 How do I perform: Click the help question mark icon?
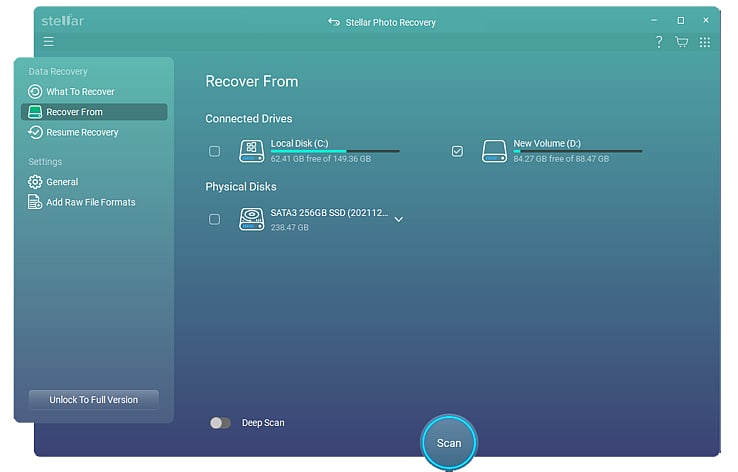tap(659, 42)
